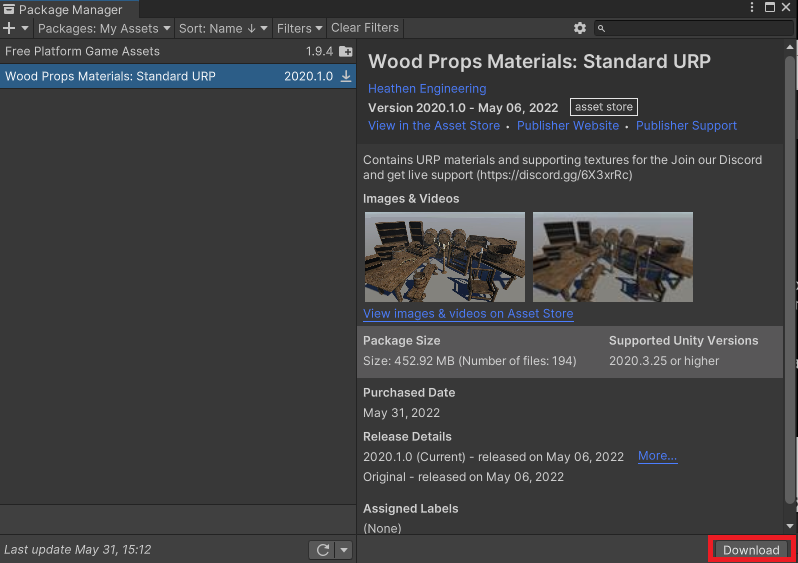Screen dimensions: 798x563
Task: Click the Download button
Action: (x=751, y=550)
